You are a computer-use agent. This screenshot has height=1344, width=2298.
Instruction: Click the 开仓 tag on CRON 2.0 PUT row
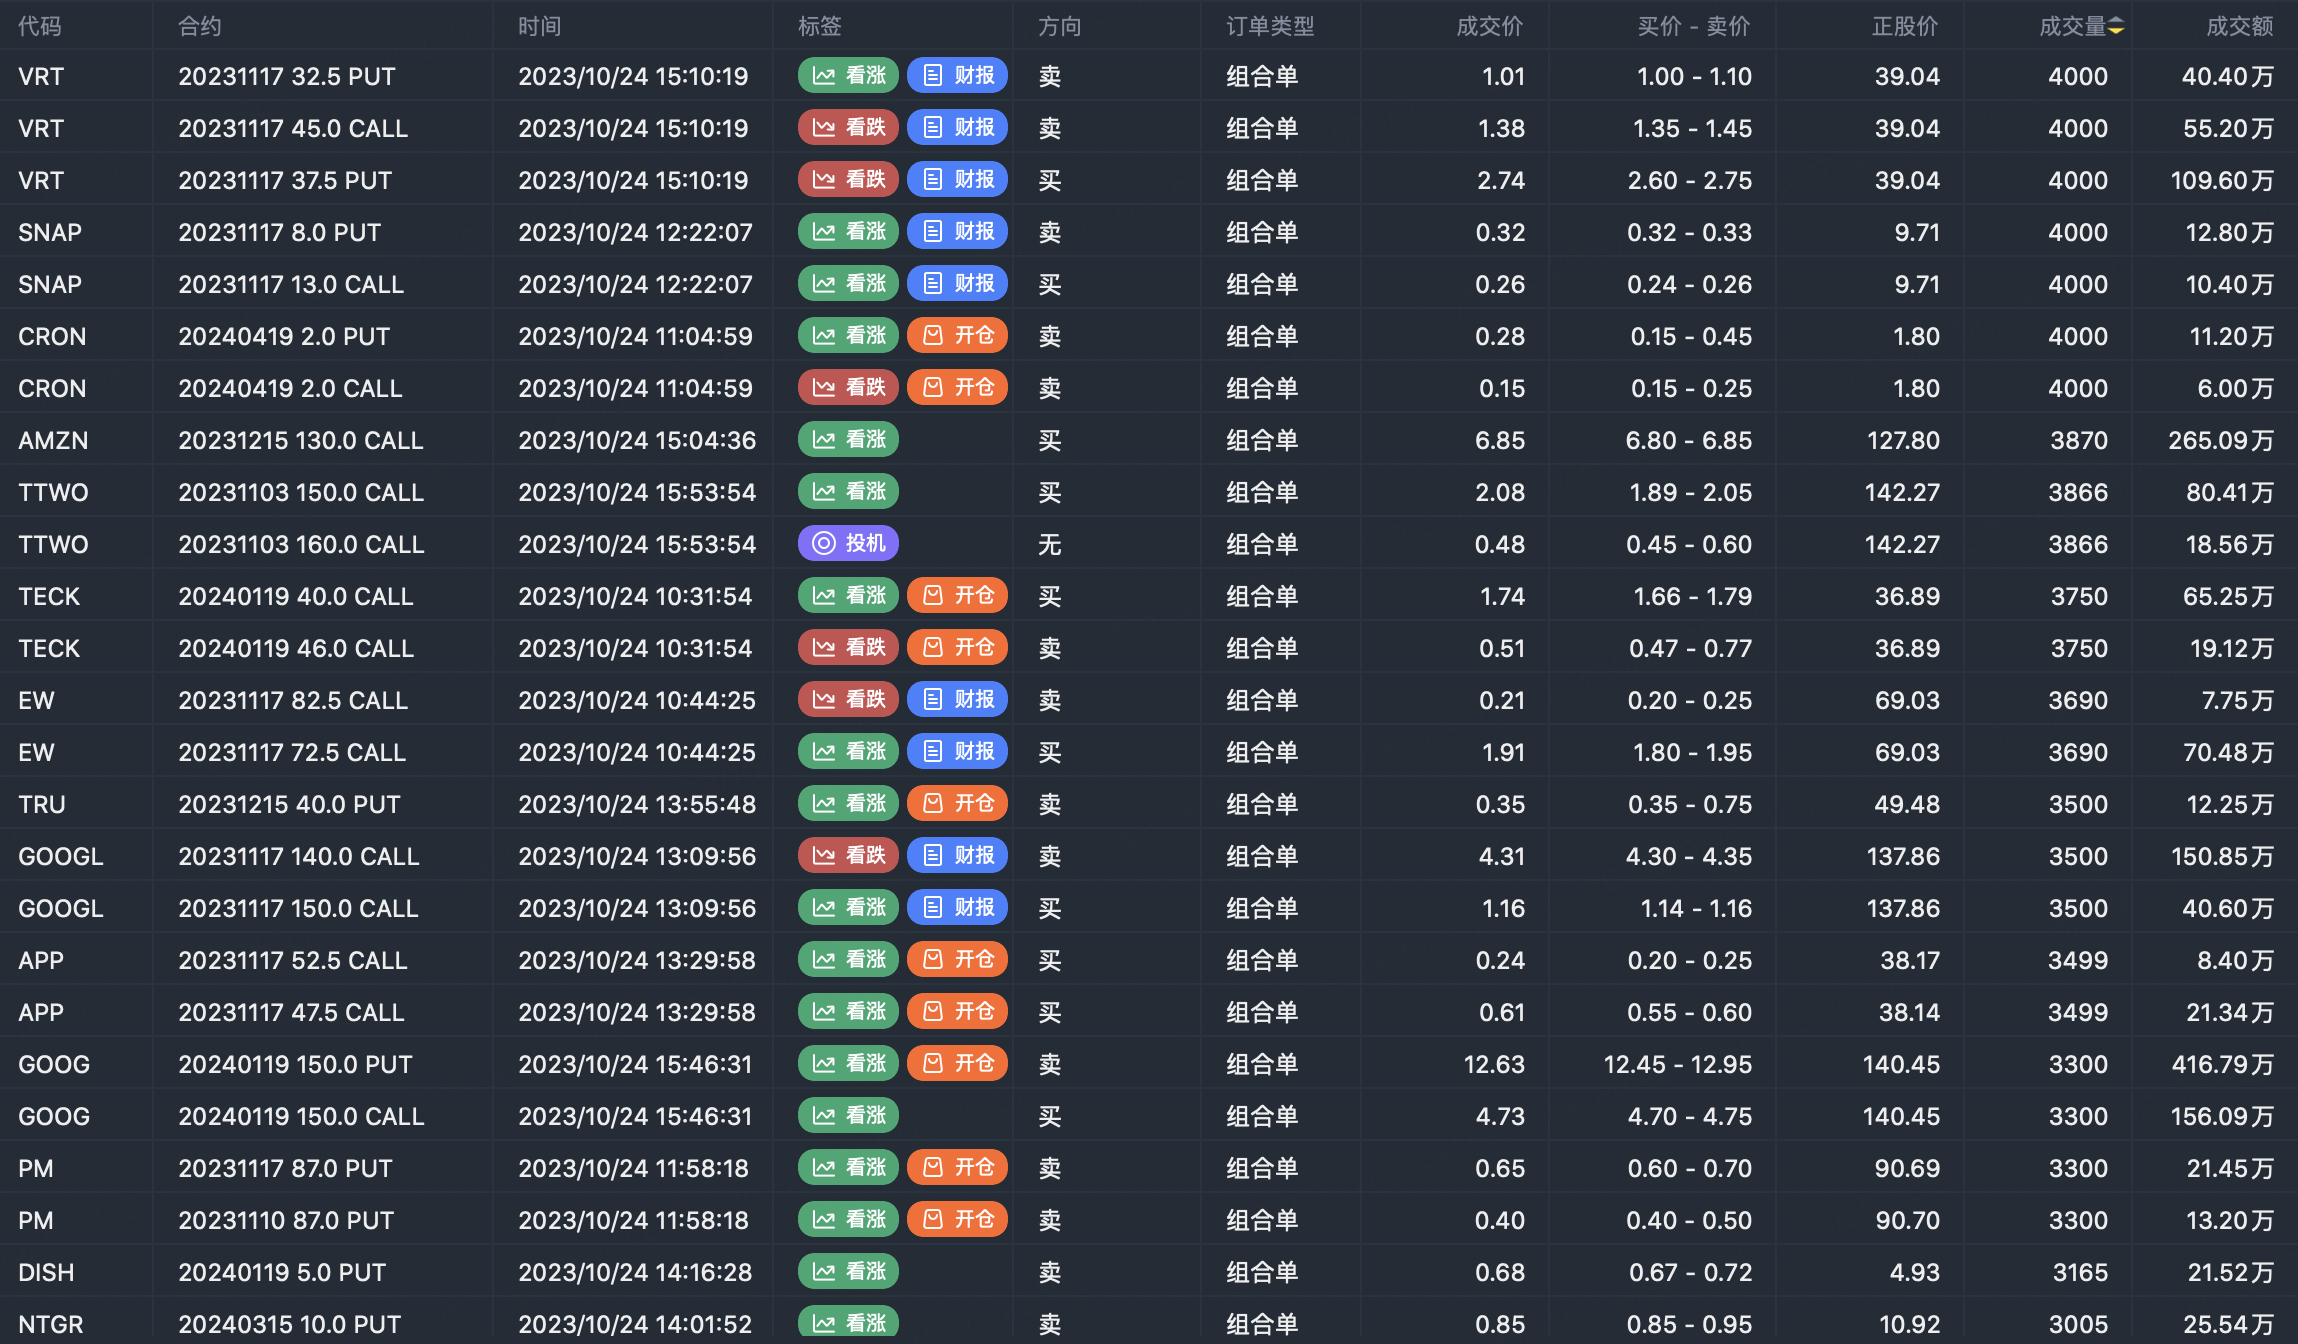[957, 336]
